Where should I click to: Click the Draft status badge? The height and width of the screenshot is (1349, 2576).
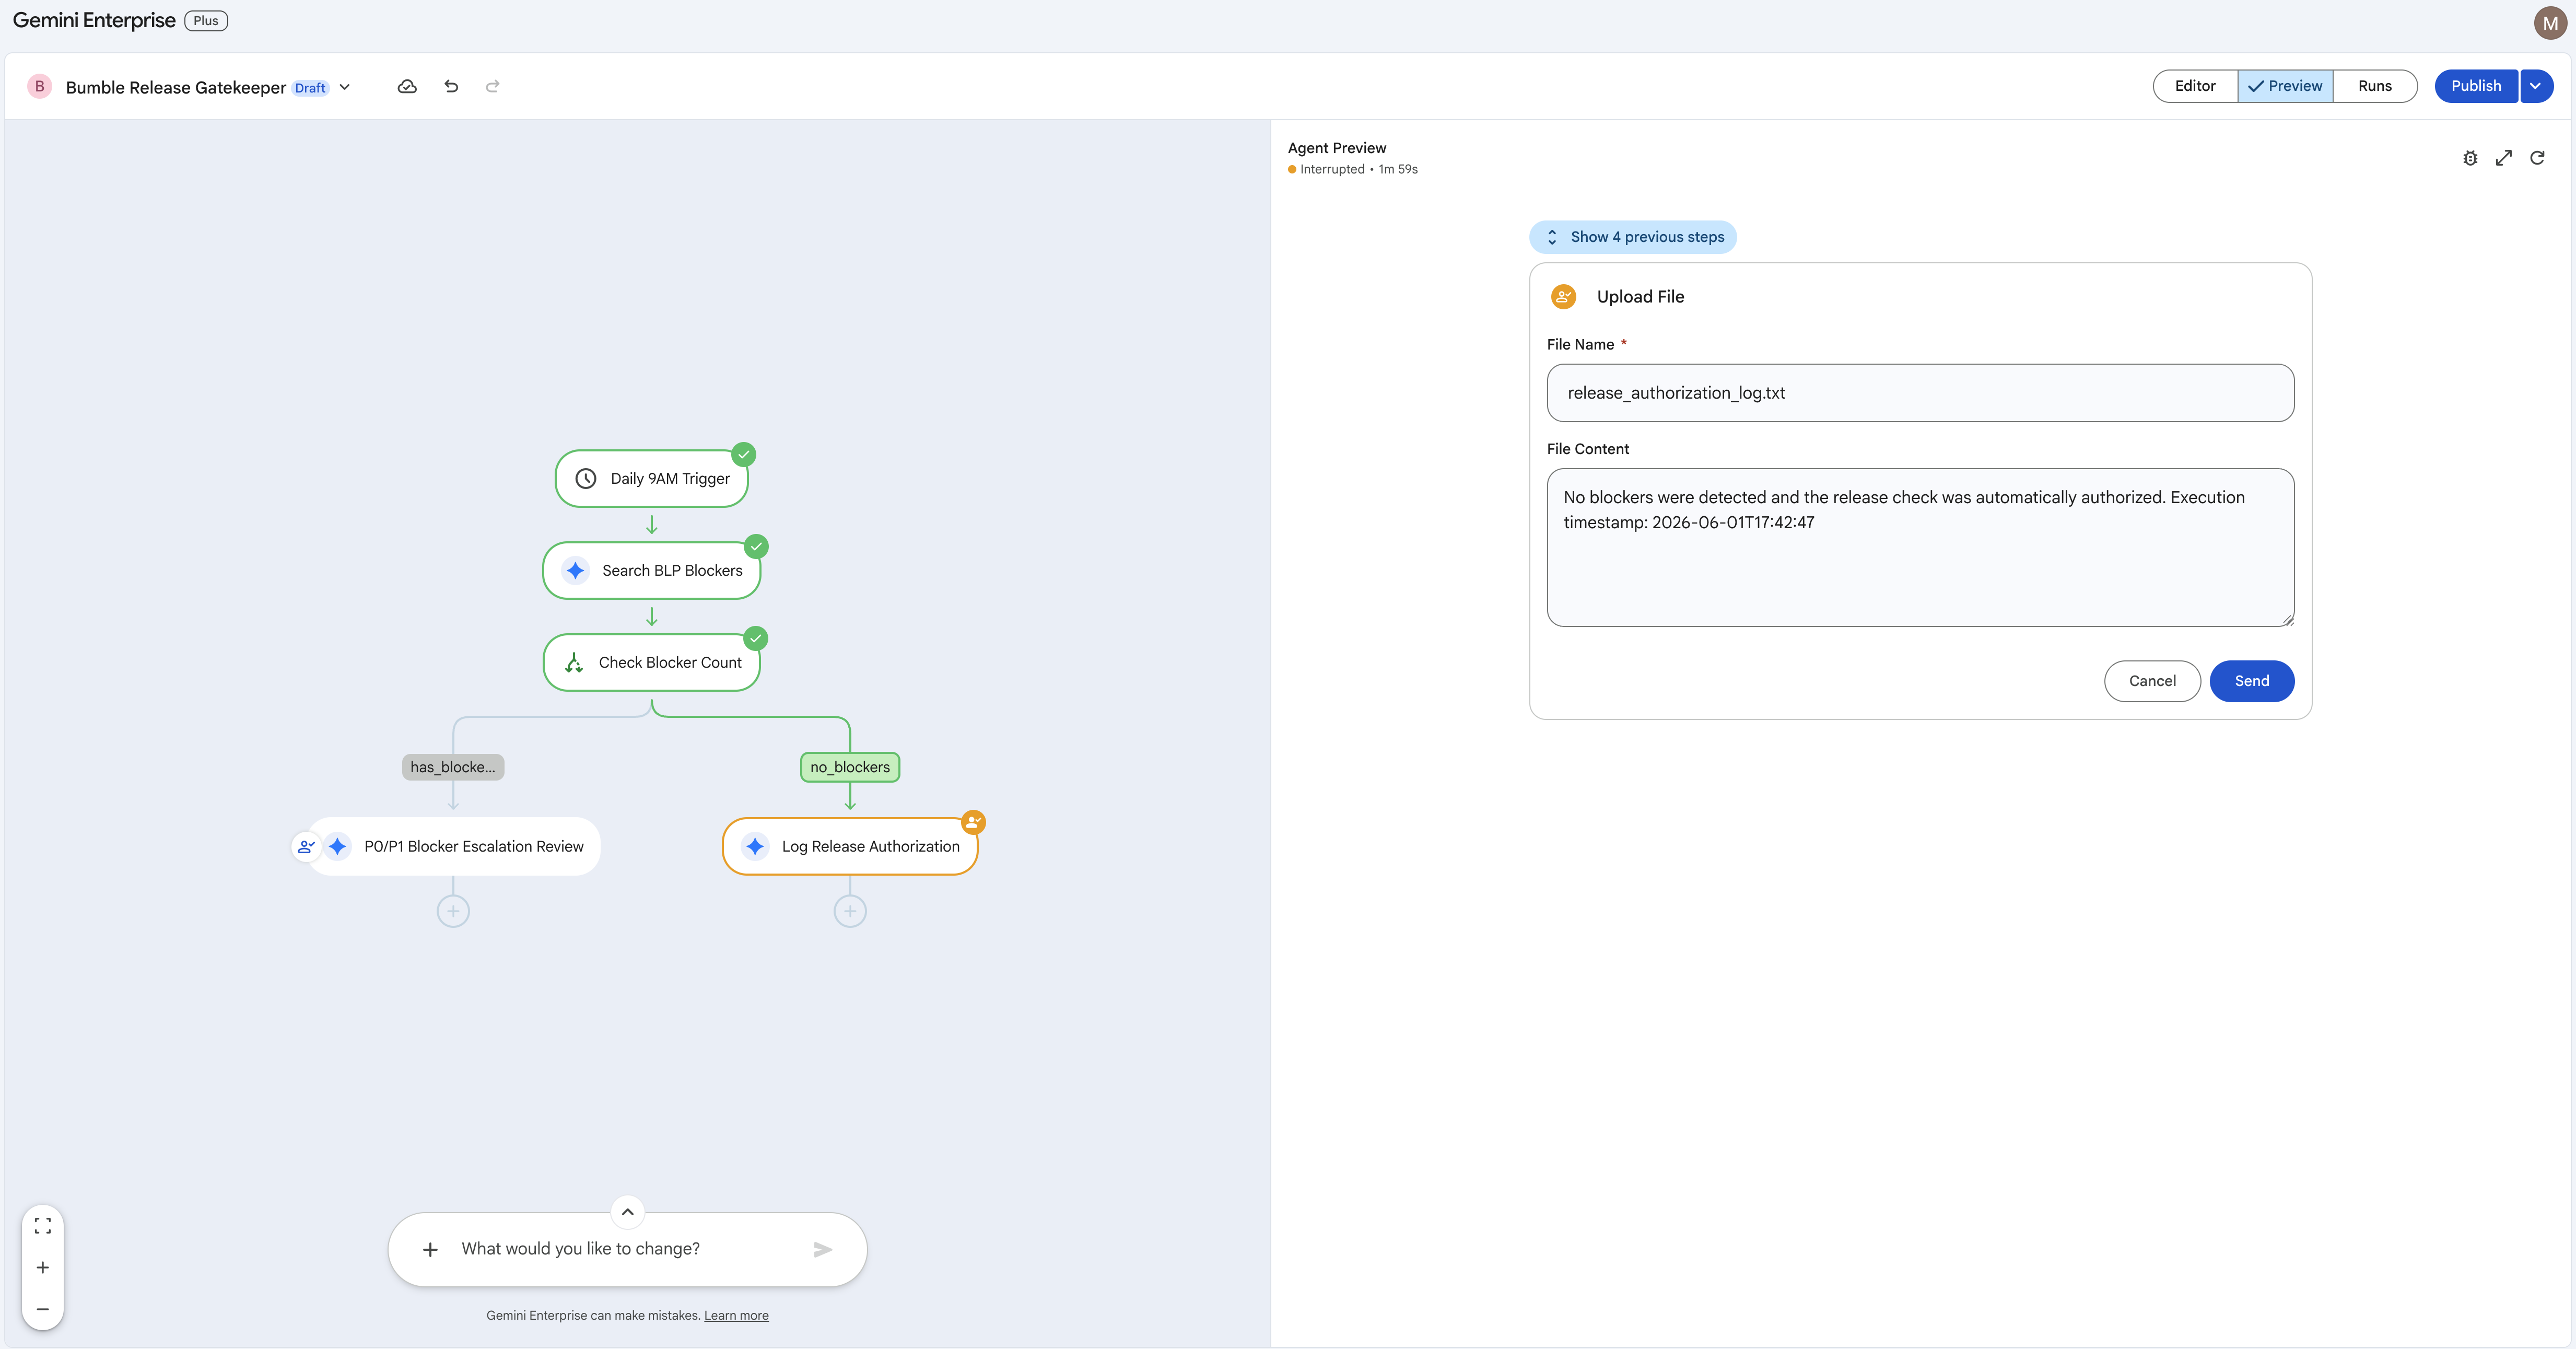[x=310, y=88]
